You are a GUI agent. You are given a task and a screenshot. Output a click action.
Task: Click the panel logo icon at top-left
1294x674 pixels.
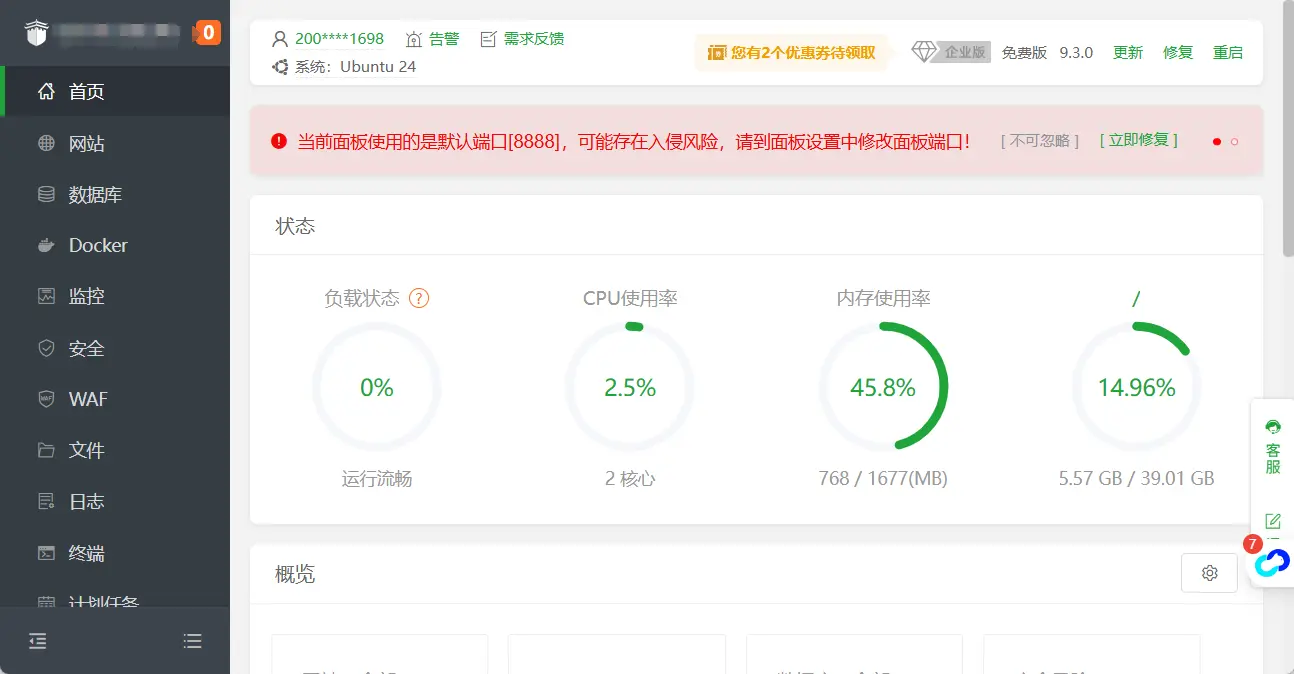point(36,33)
